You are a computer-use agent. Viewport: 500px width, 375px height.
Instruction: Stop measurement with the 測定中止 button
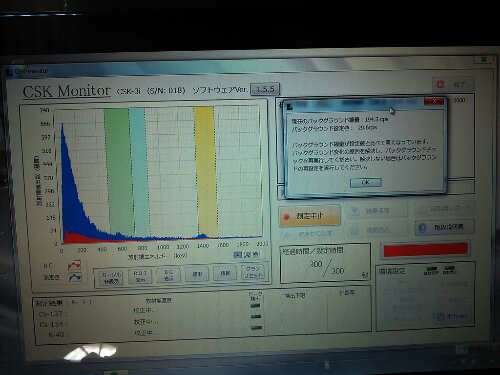[309, 216]
